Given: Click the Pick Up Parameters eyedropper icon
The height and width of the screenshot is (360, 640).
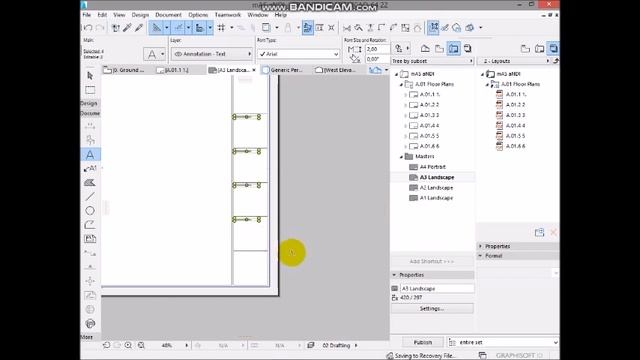Looking at the screenshot, I should click(x=127, y=28).
